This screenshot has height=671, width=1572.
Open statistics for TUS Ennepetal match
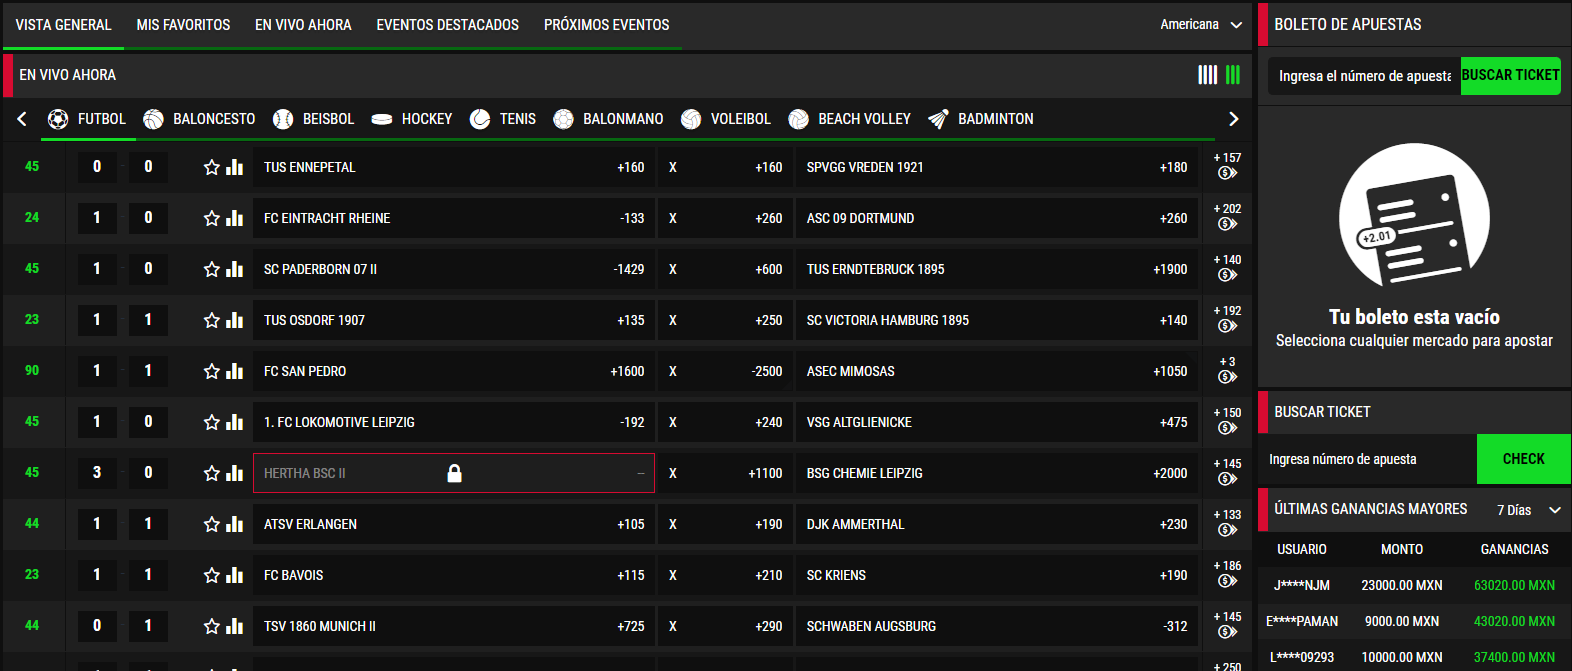[235, 167]
